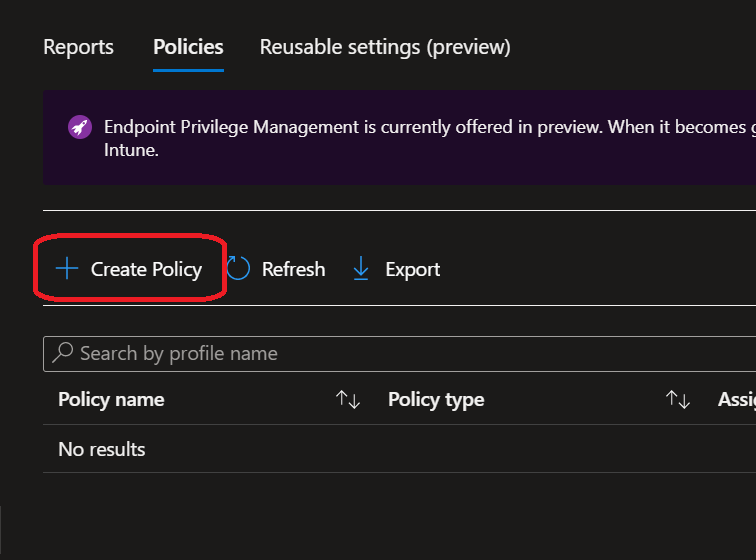The image size is (756, 560).
Task: Click the No results table row
Action: pos(102,449)
